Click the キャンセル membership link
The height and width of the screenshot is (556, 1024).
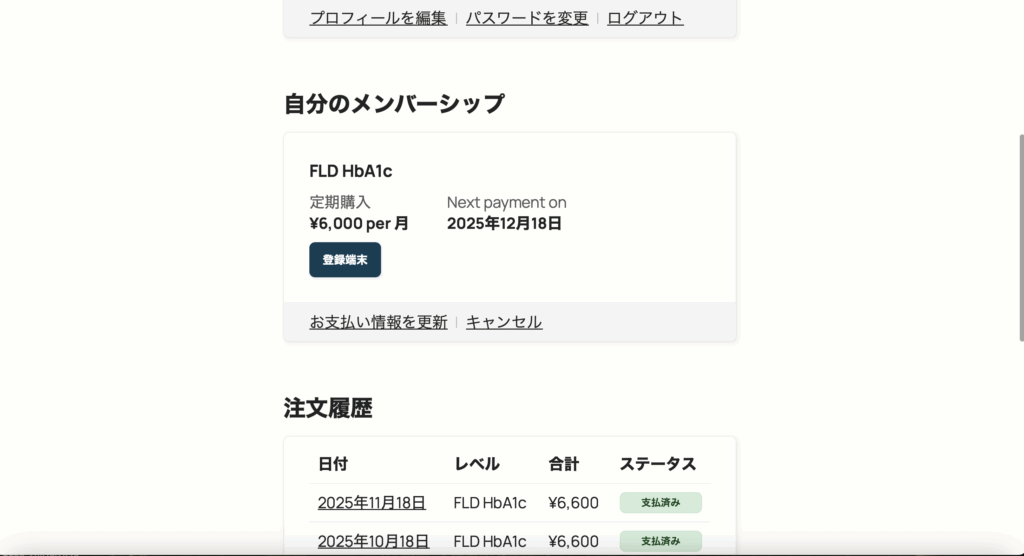tap(504, 322)
